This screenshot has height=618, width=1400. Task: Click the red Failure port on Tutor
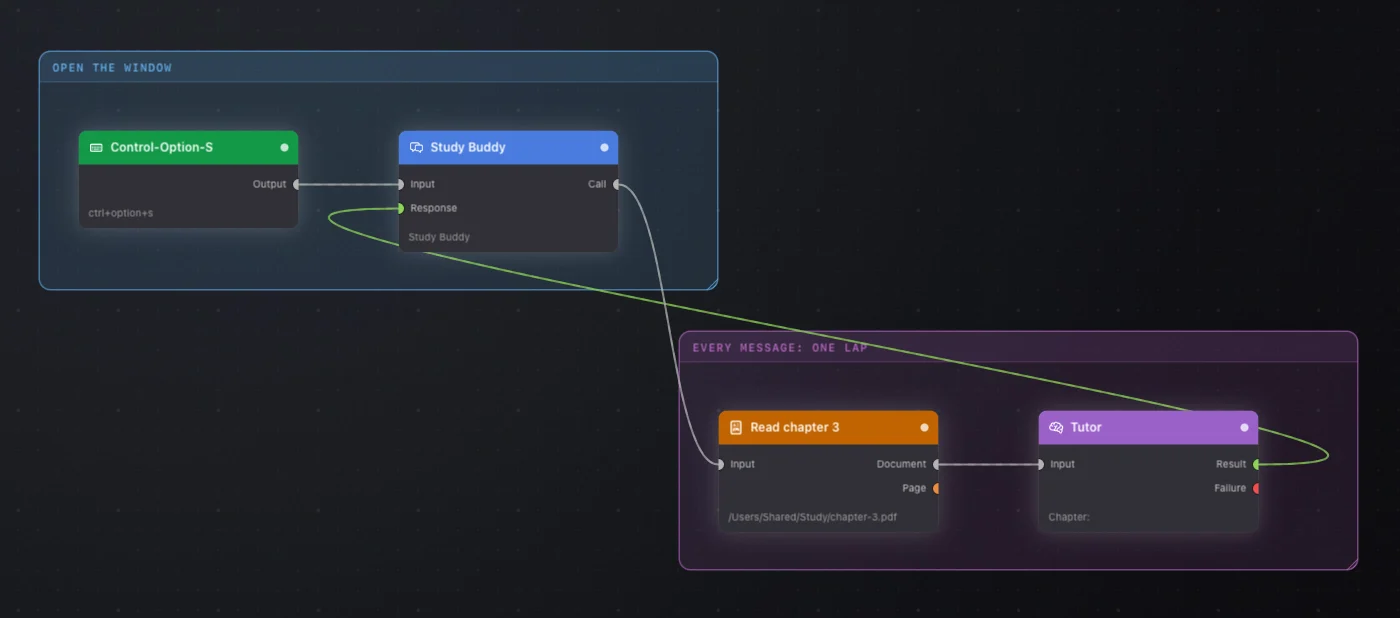pyautogui.click(x=1257, y=488)
